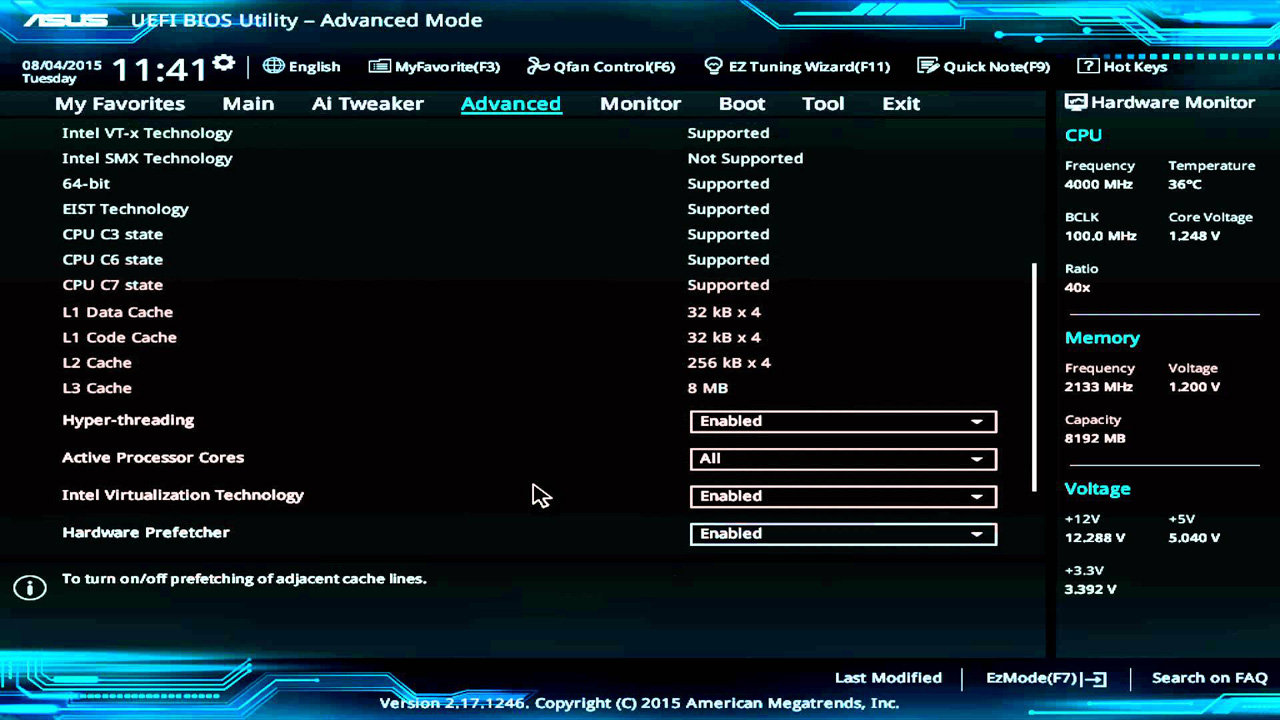
Task: Open Quick Note(F9)
Action: (x=983, y=67)
